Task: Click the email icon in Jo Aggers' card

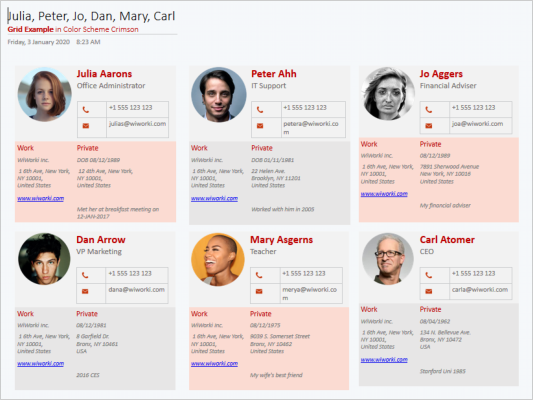Action: (429, 126)
